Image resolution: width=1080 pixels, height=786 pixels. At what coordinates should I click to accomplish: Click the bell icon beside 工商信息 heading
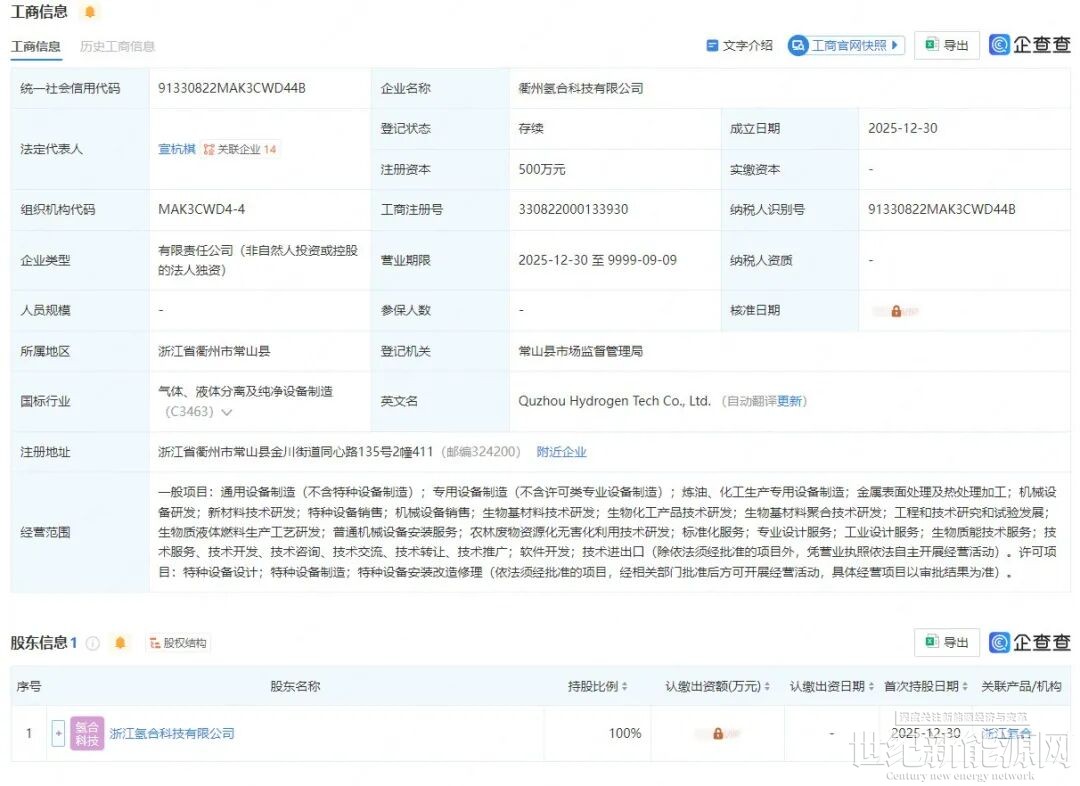coord(90,12)
